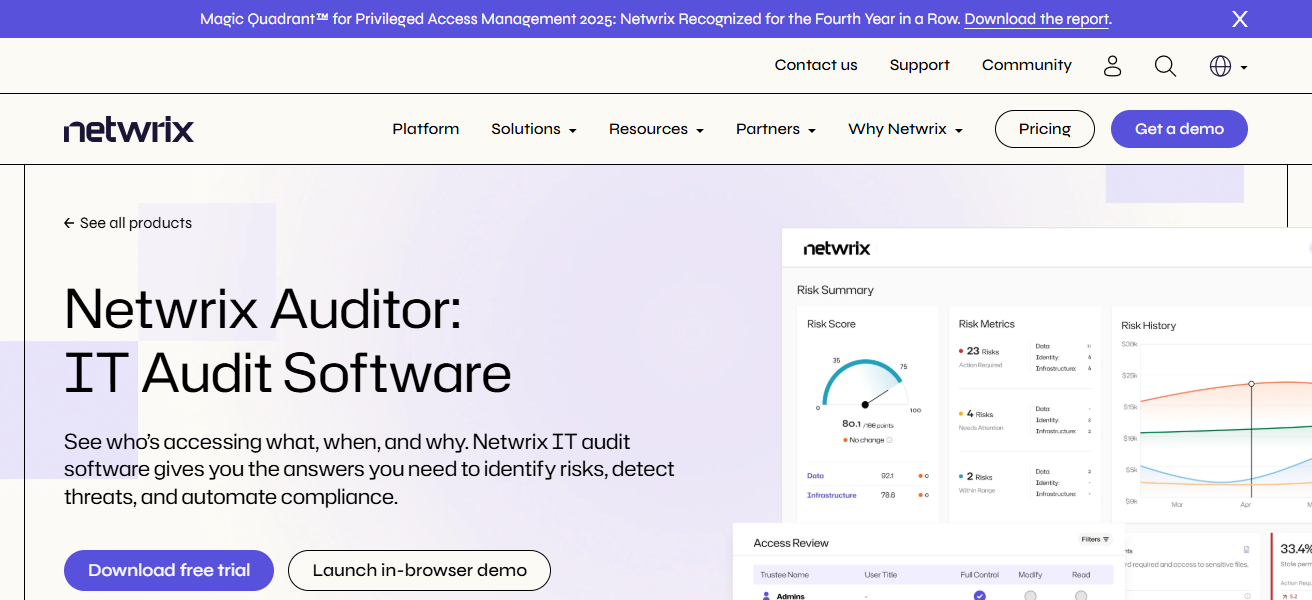Select the Platform menu item
1312x600 pixels.
[x=425, y=128]
